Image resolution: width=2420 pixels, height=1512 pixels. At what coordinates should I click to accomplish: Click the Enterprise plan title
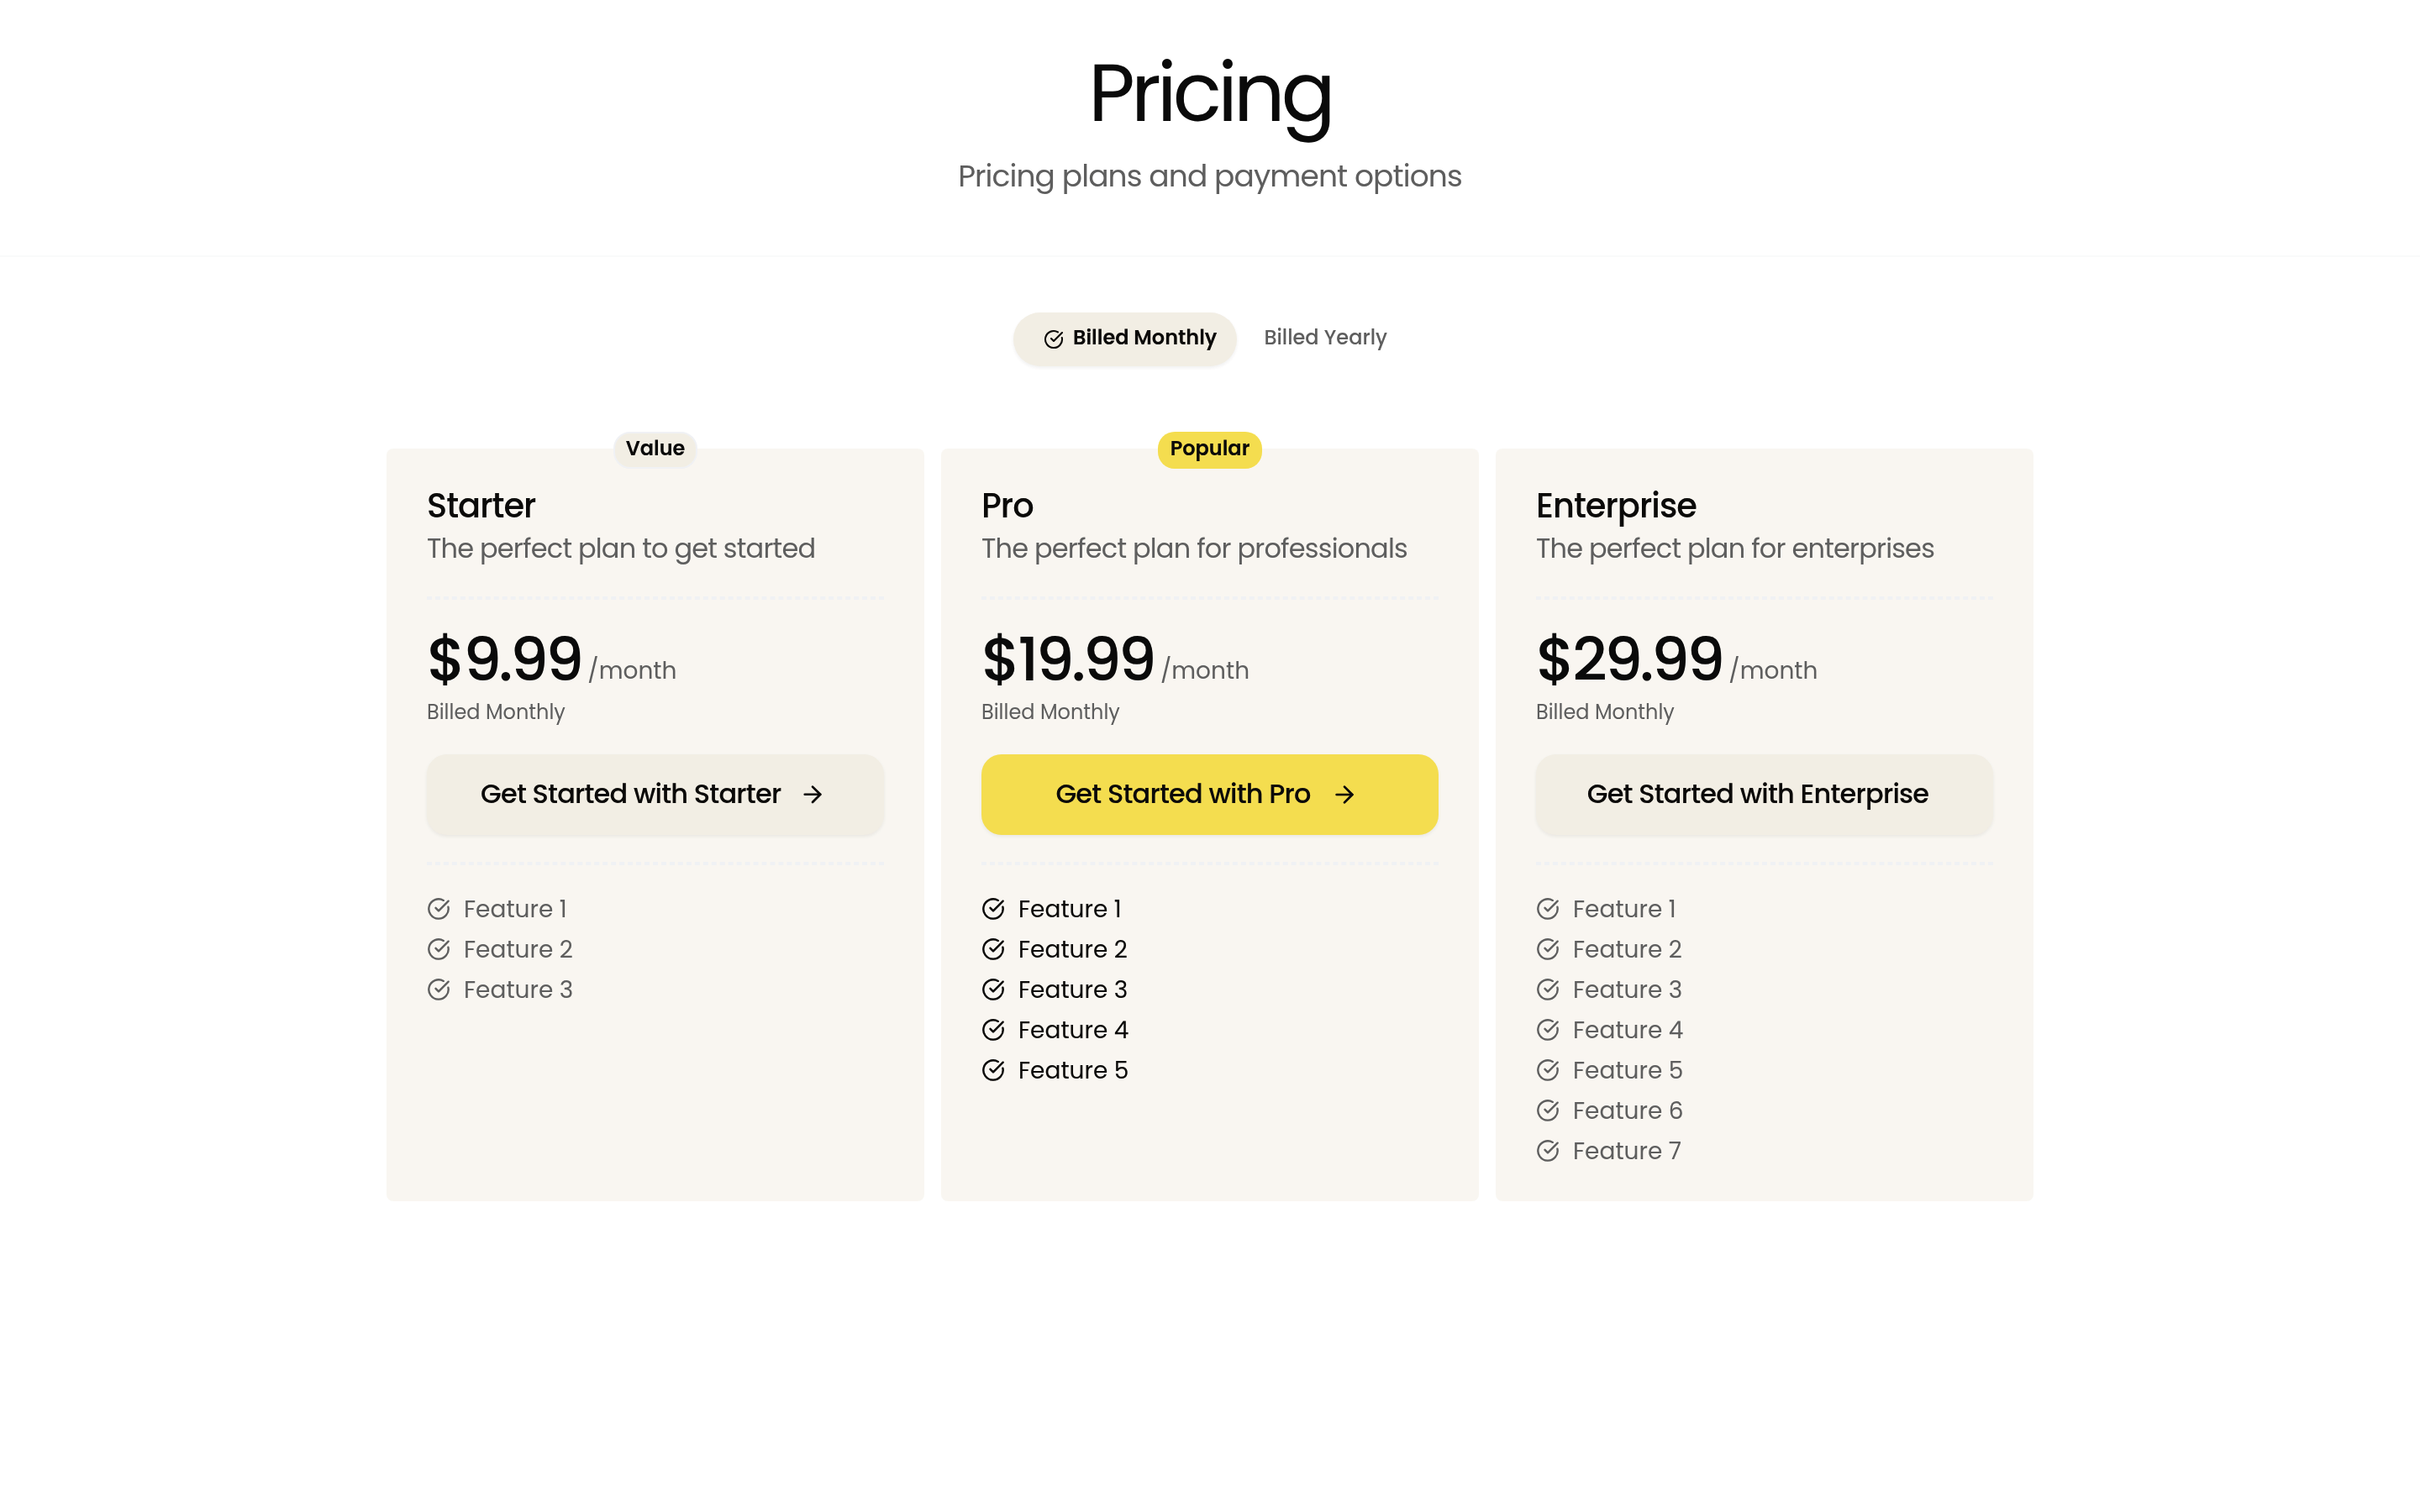pyautogui.click(x=1615, y=506)
